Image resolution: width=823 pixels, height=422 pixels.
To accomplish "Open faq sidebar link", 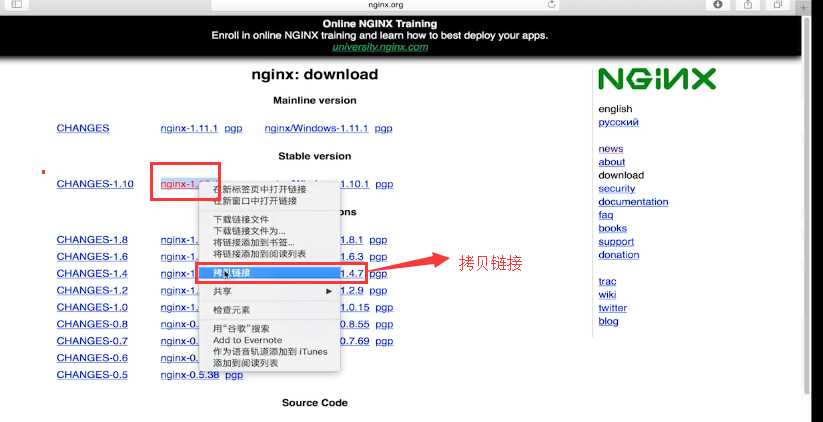I will click(x=605, y=215).
